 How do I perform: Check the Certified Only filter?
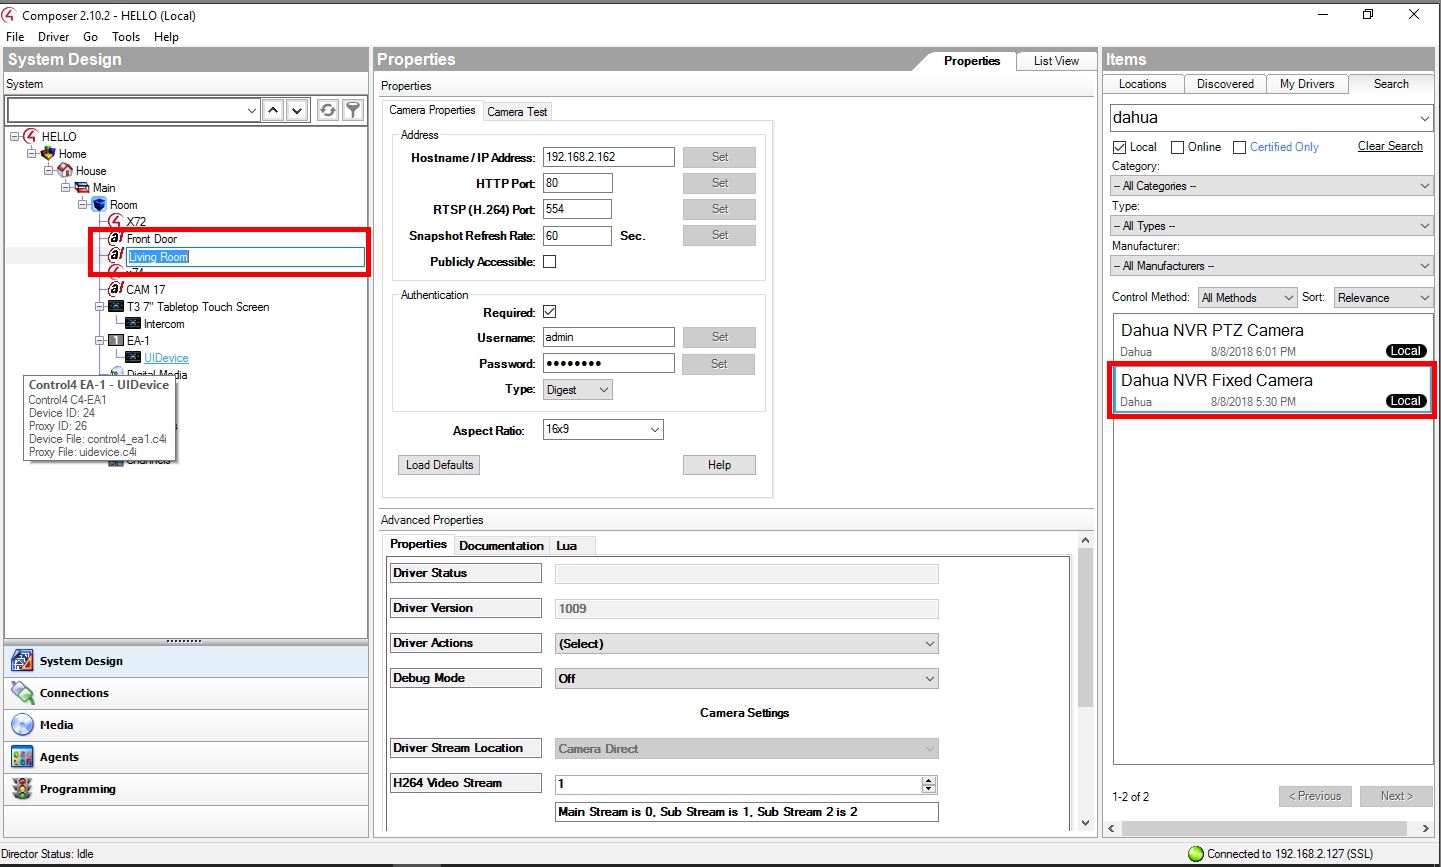click(x=1240, y=147)
